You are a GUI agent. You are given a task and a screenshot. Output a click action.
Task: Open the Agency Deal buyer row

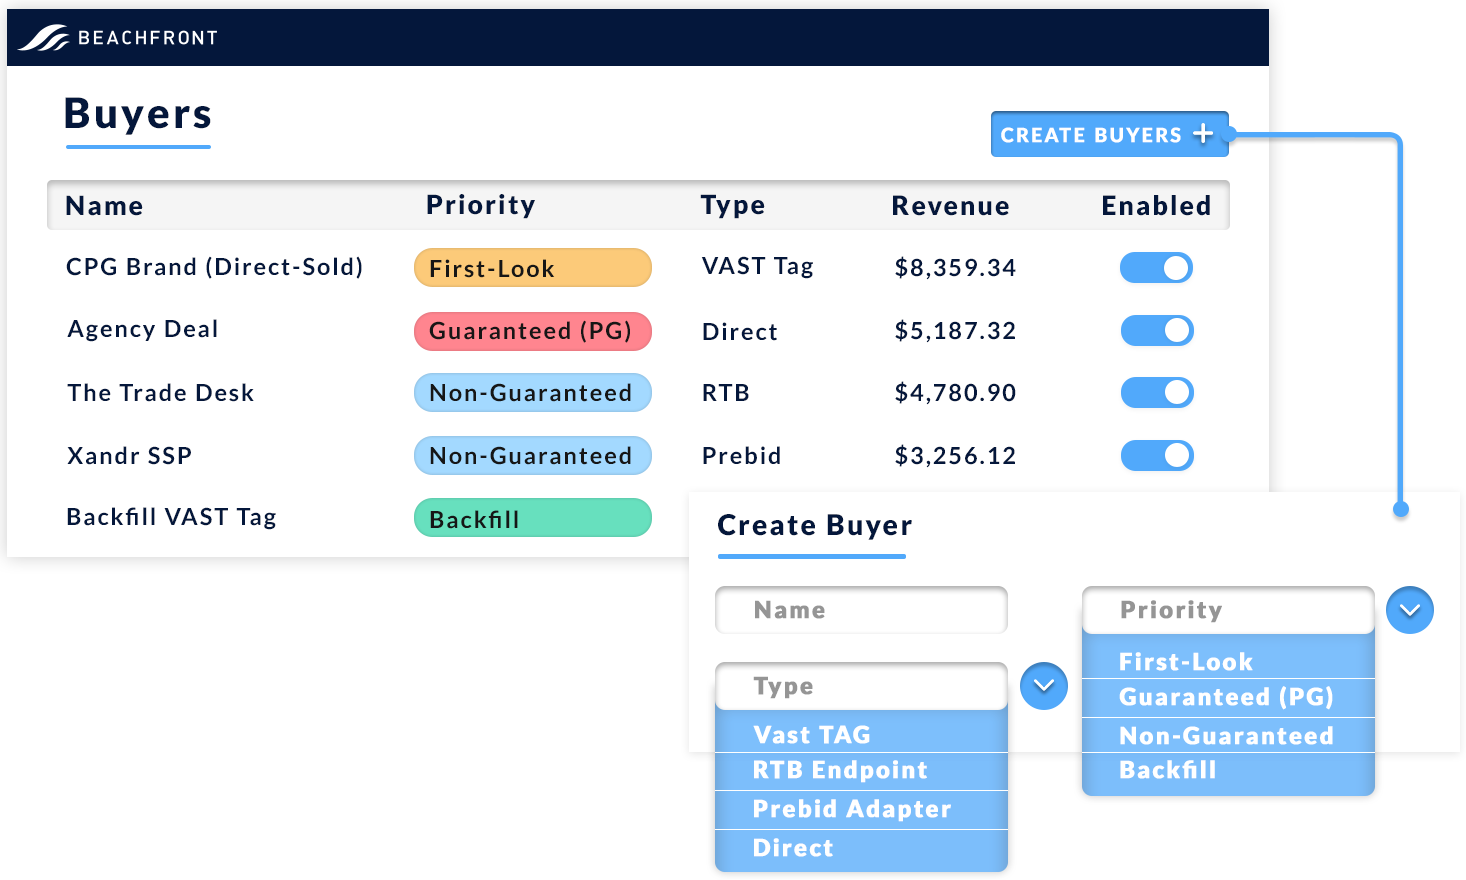pos(143,329)
